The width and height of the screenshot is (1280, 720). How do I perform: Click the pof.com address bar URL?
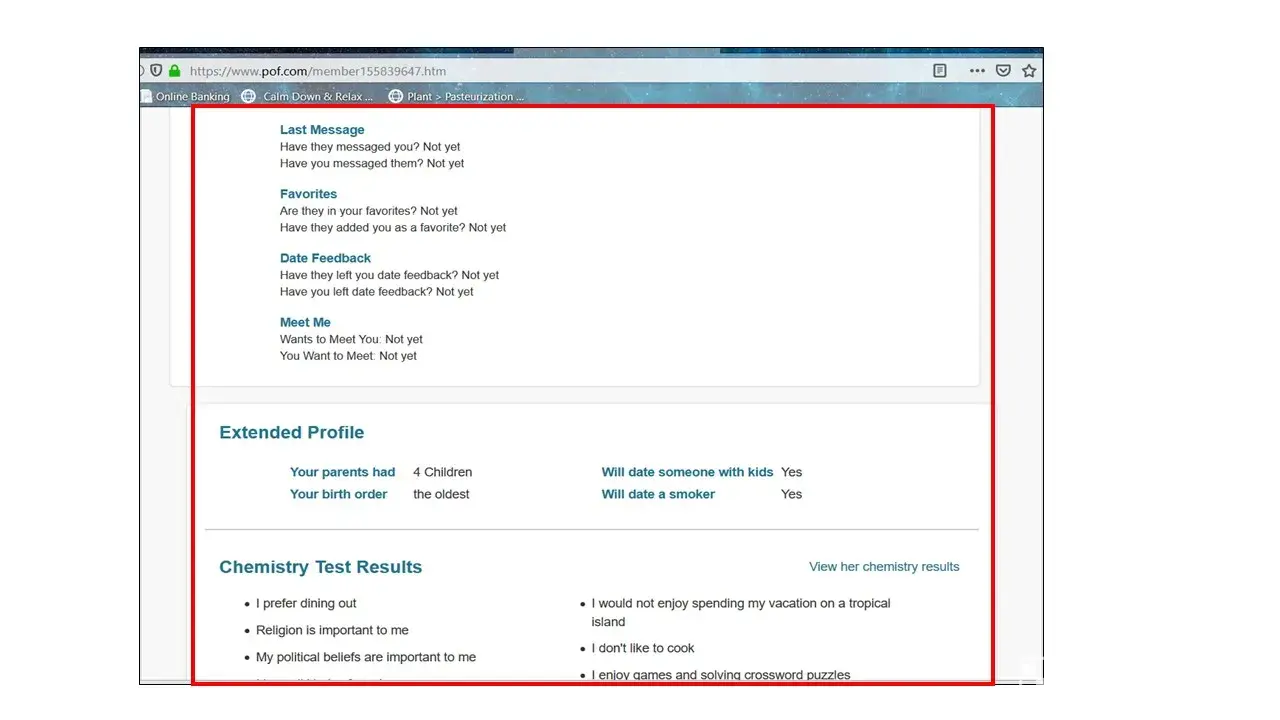[x=318, y=71]
